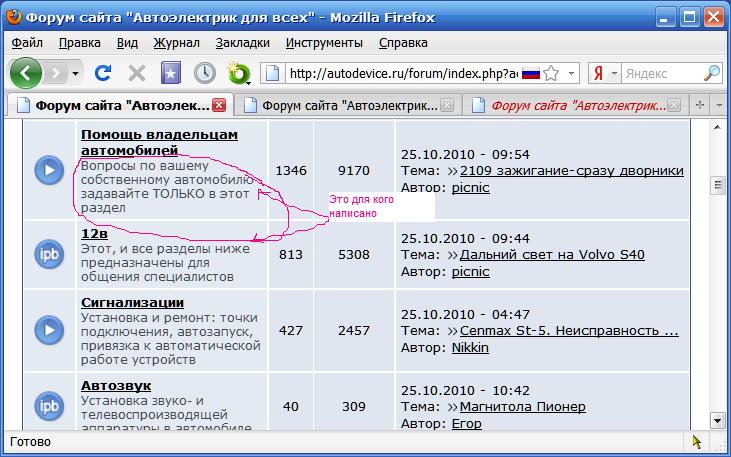Click the Russian flag icon in the address bar
Image resolution: width=731 pixels, height=457 pixels.
531,74
